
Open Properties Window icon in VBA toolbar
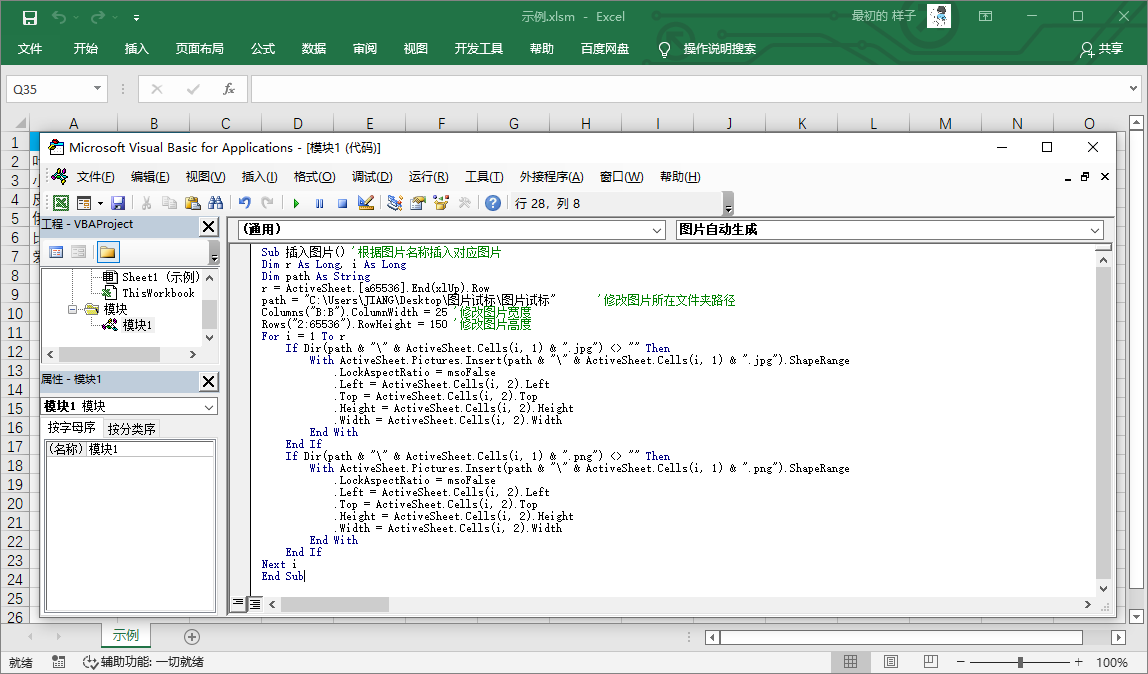pos(418,203)
